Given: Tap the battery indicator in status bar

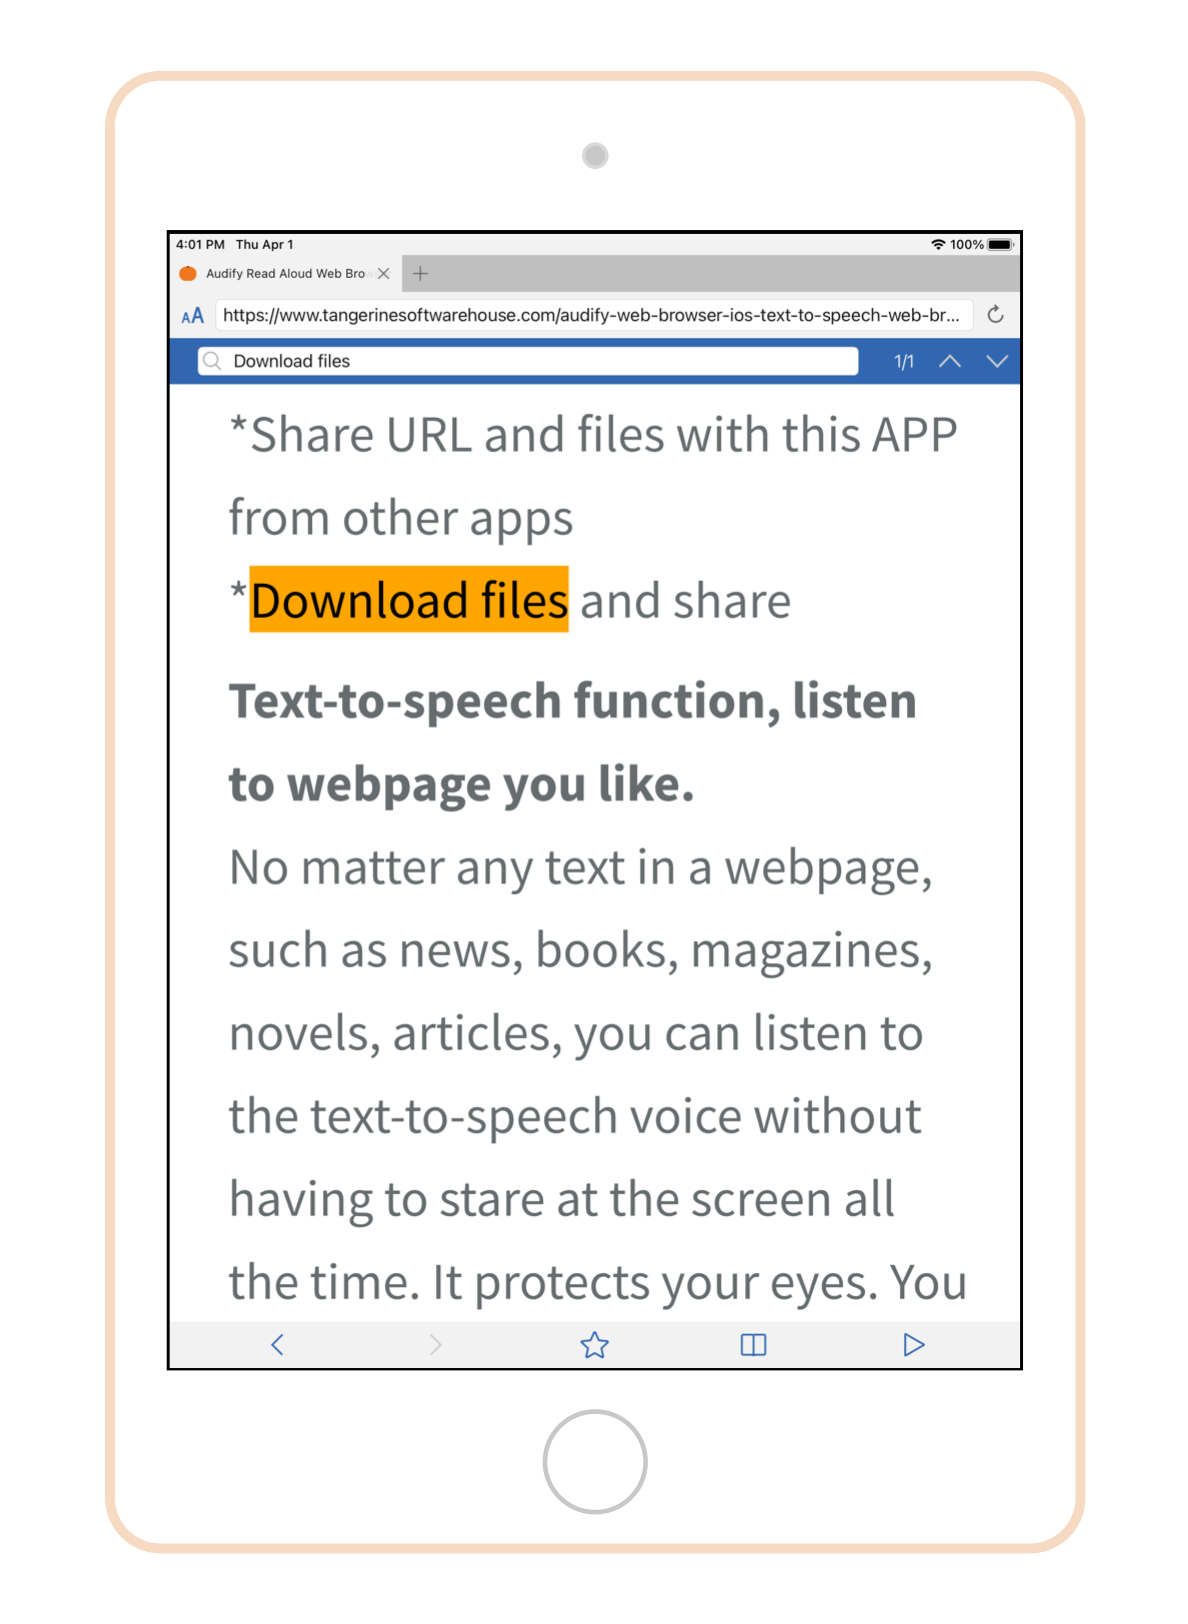Looking at the screenshot, I should click(x=1001, y=244).
